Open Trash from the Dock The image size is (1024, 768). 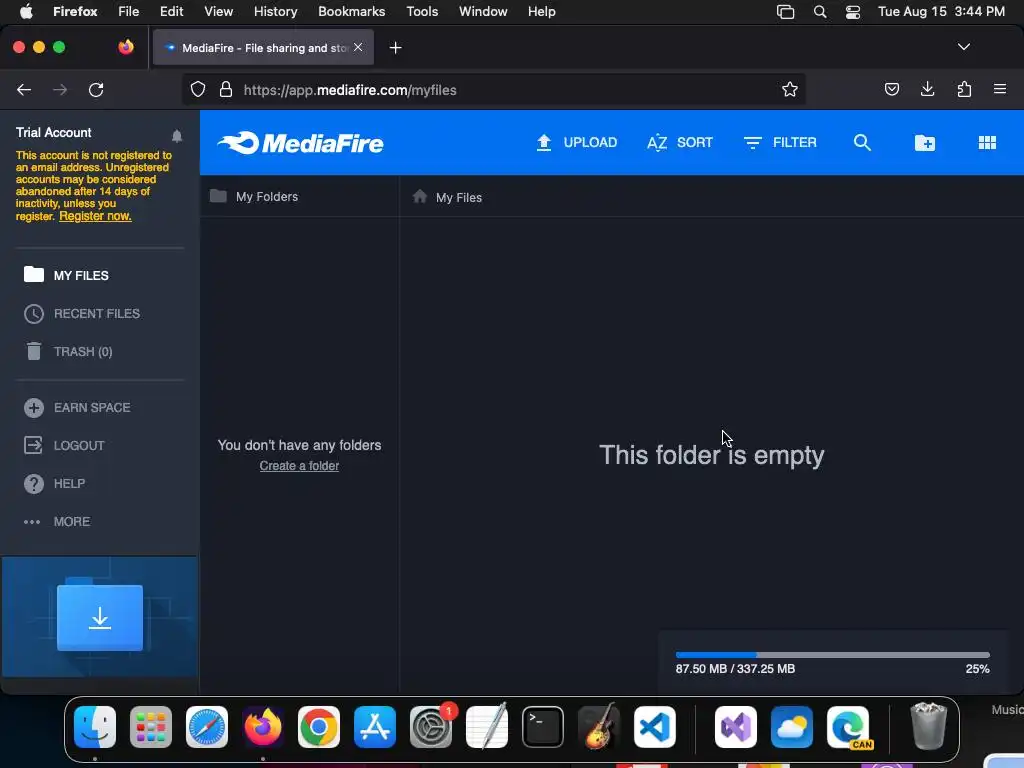(928, 726)
